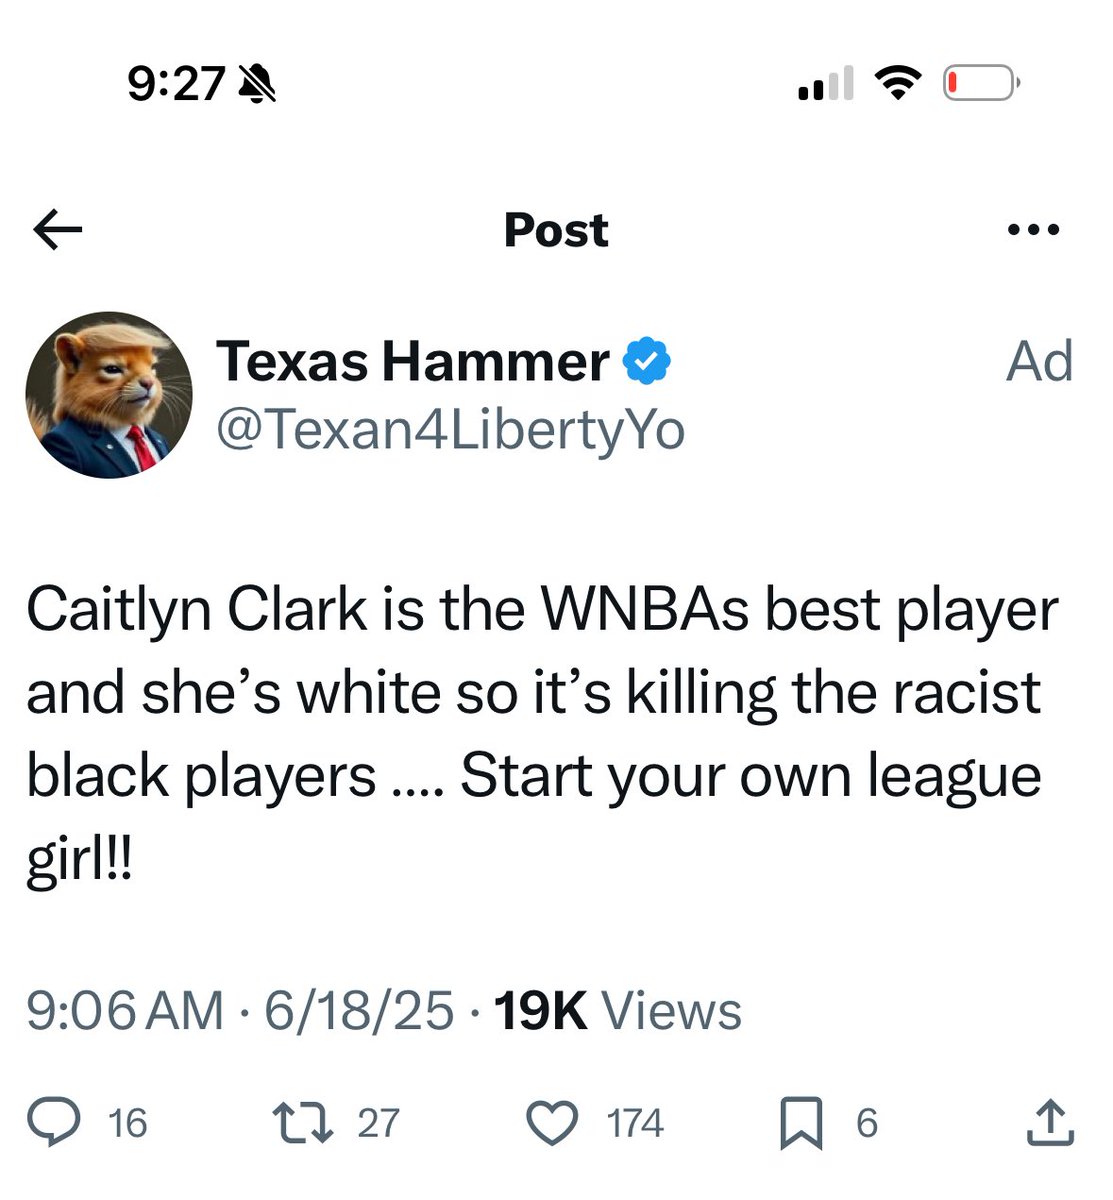Open the three-dot more options menu
This screenshot has height=1200, width=1113.
[x=1033, y=230]
